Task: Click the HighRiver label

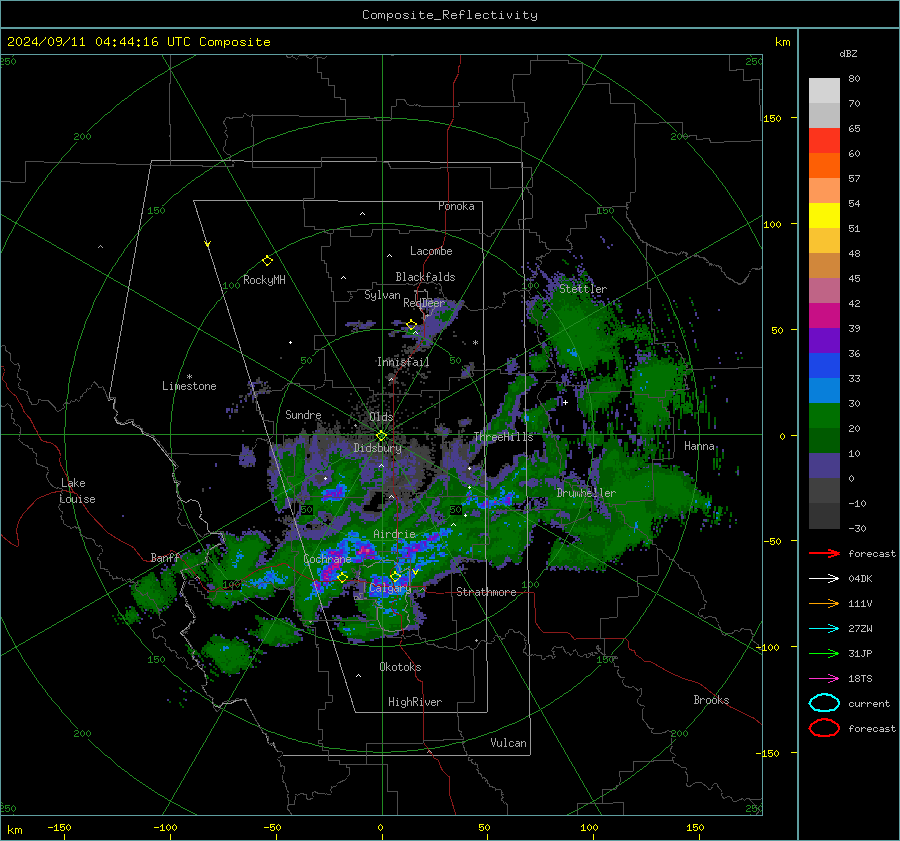Action: tap(415, 702)
